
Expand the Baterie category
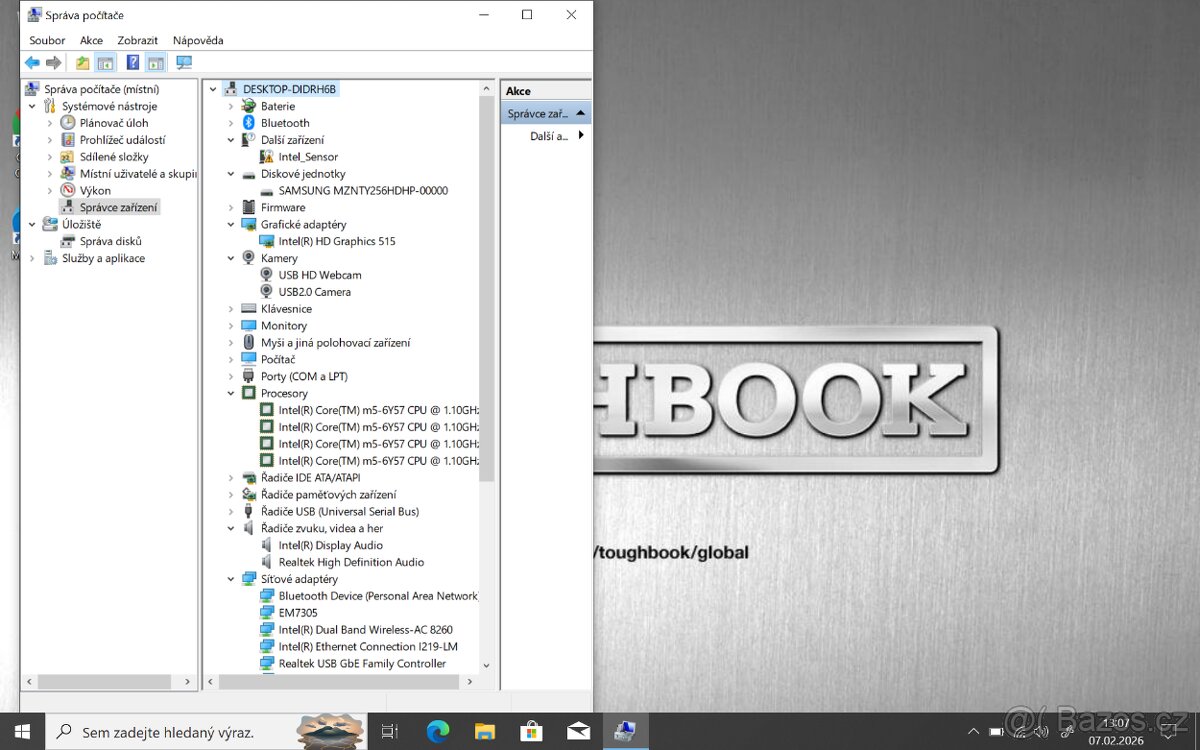pos(231,105)
